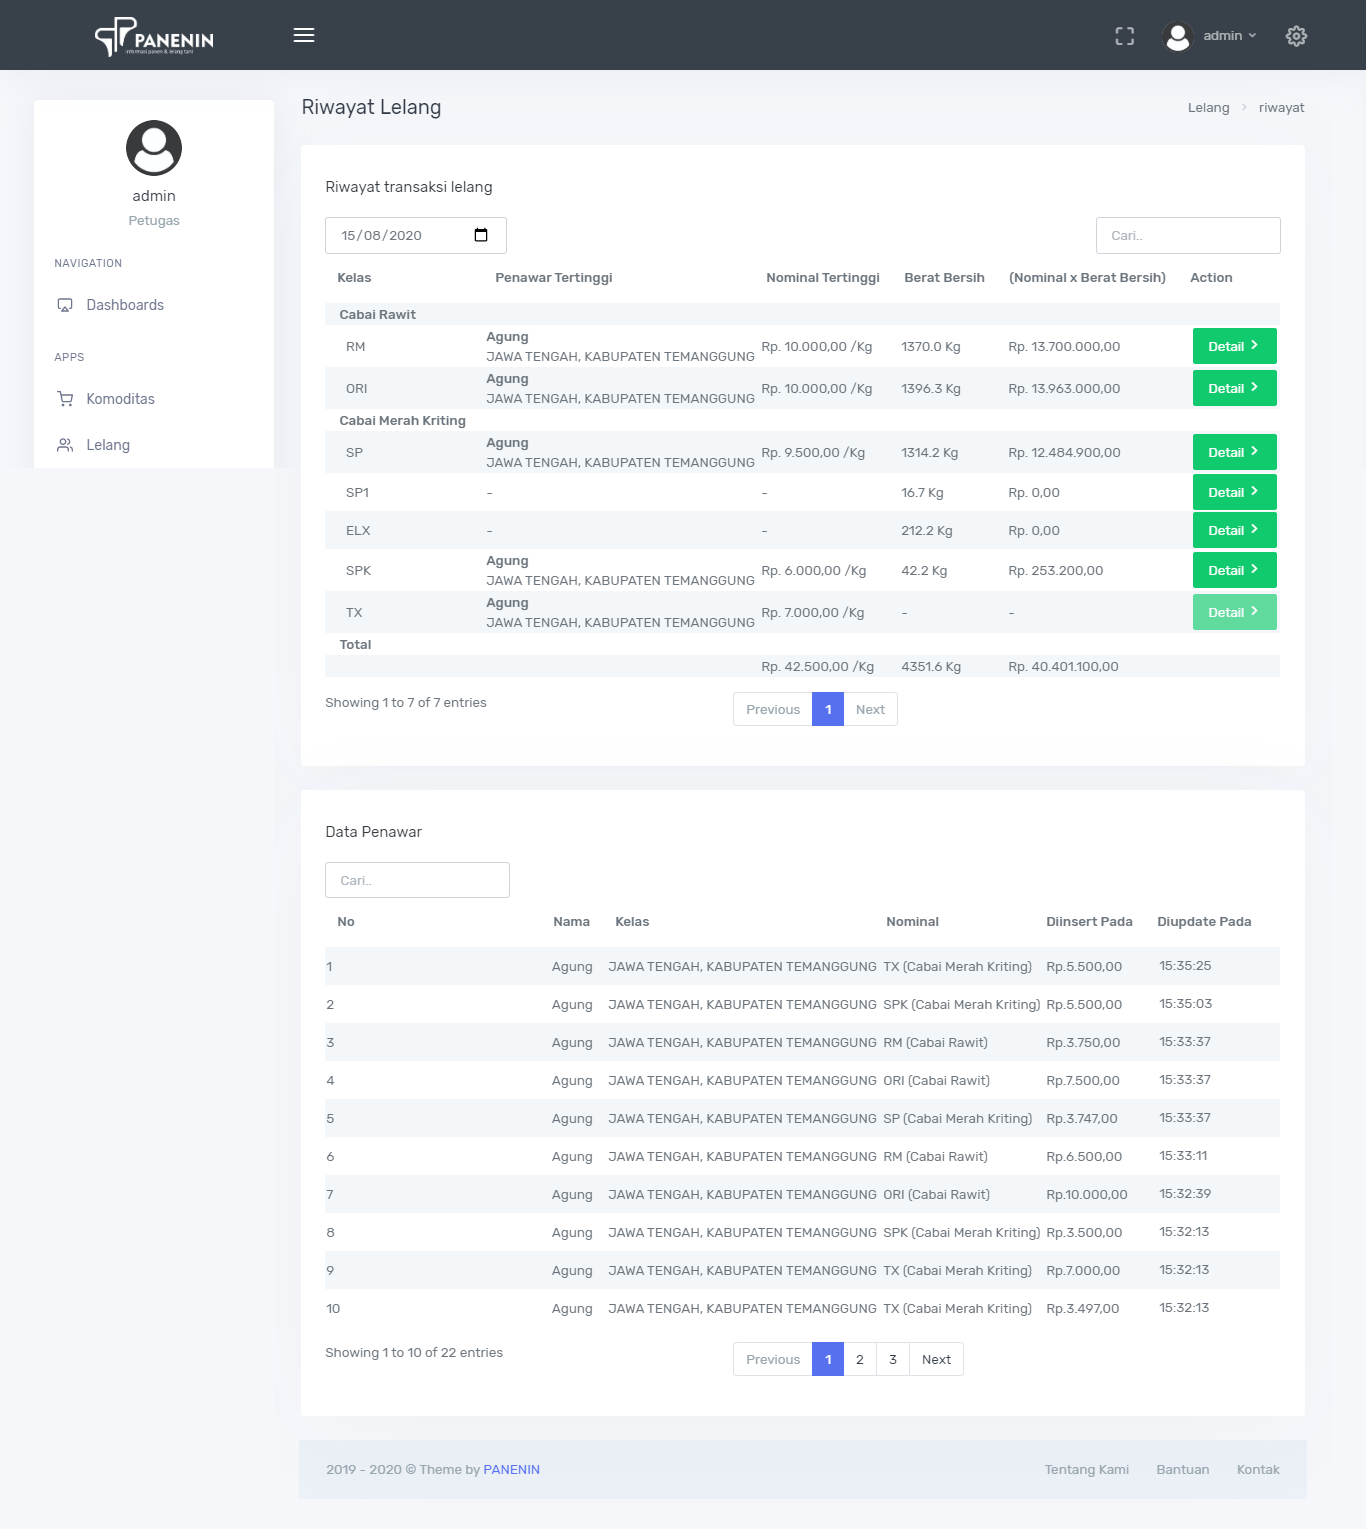Sort Data Penawar by Diupdate Pada
The height and width of the screenshot is (1529, 1366).
1204,922
